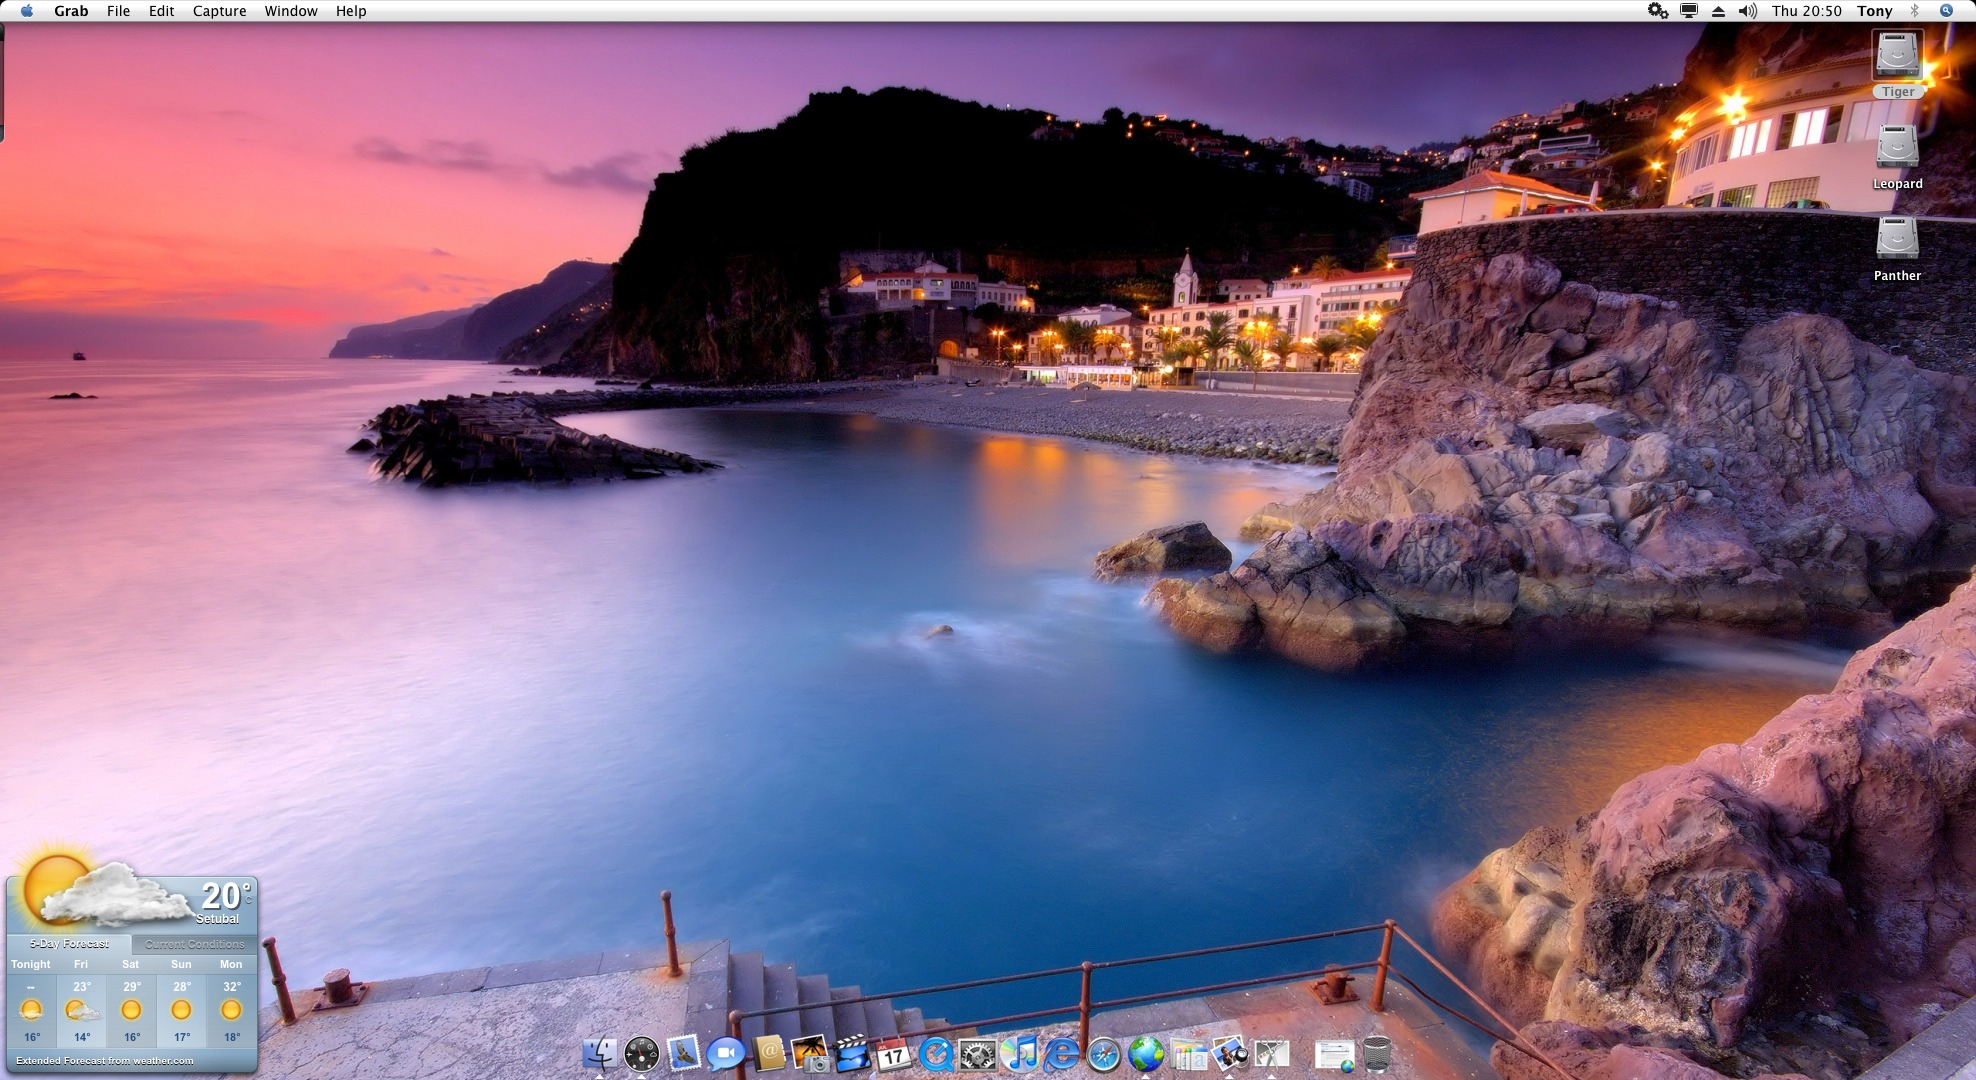
Task: Click the Trash in the Dock
Action: 1377,1054
